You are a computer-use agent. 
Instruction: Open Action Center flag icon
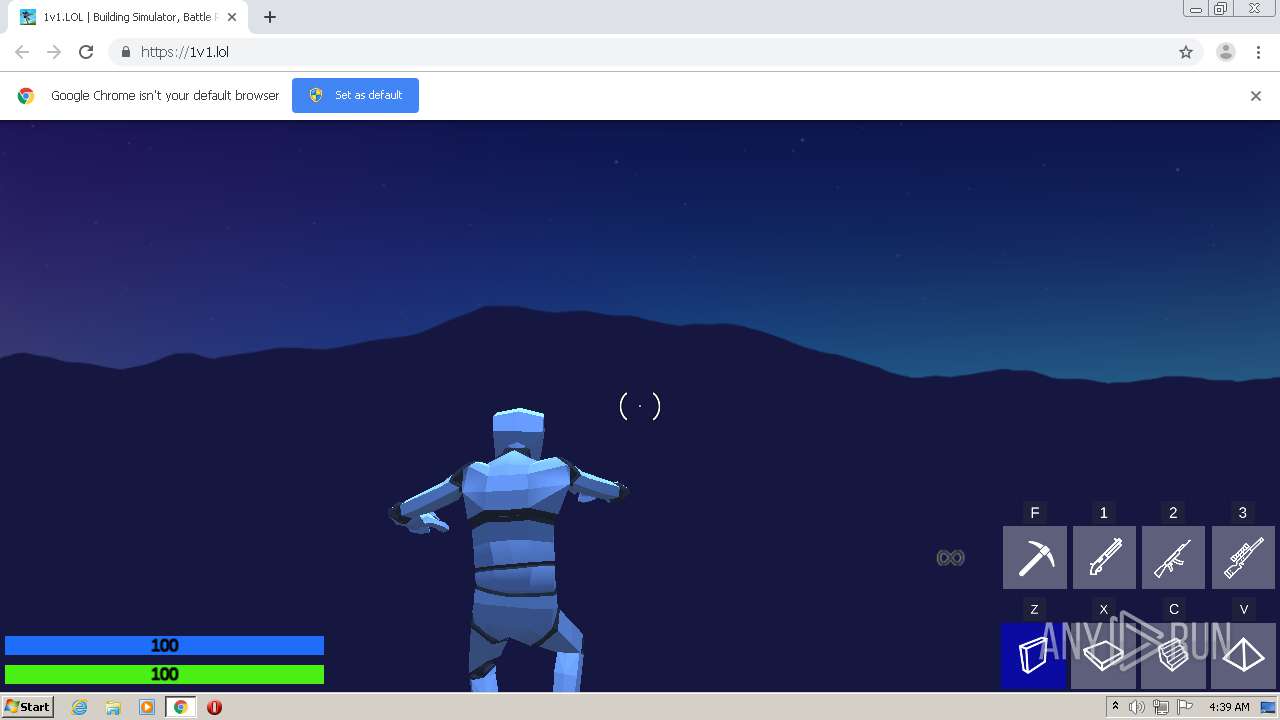click(1185, 707)
